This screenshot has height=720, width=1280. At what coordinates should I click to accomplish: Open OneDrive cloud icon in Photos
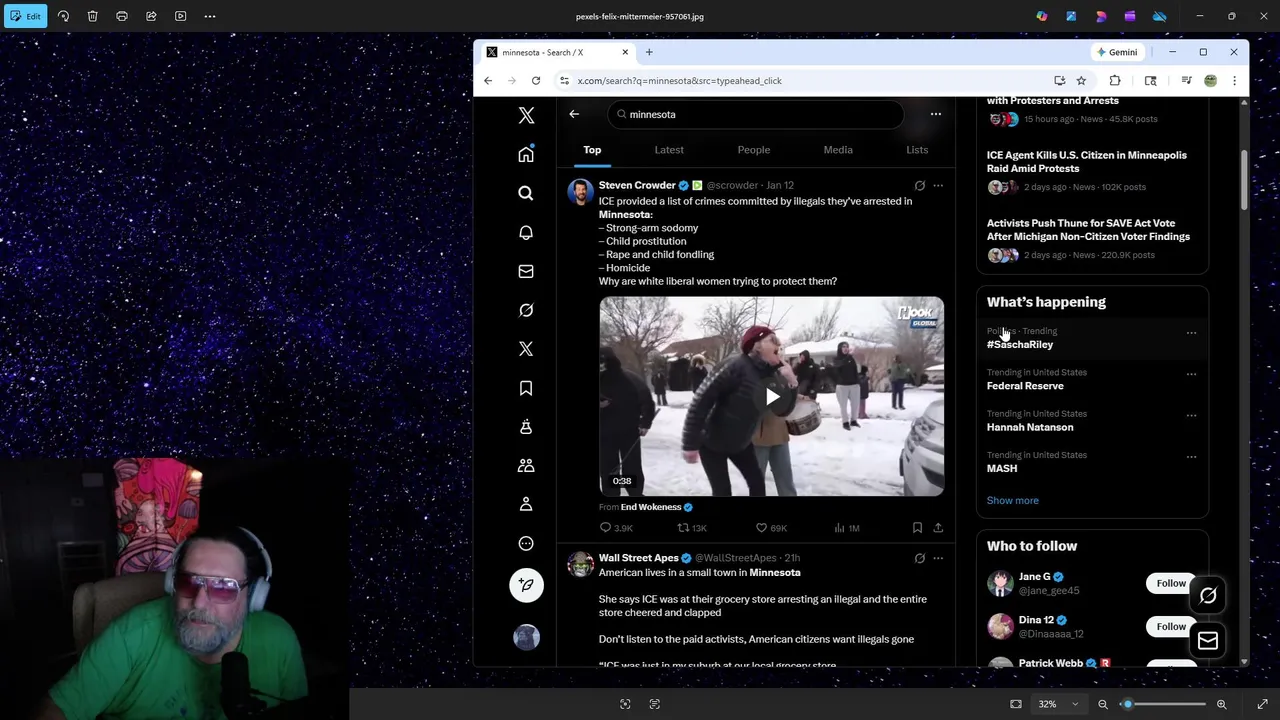(x=1159, y=16)
